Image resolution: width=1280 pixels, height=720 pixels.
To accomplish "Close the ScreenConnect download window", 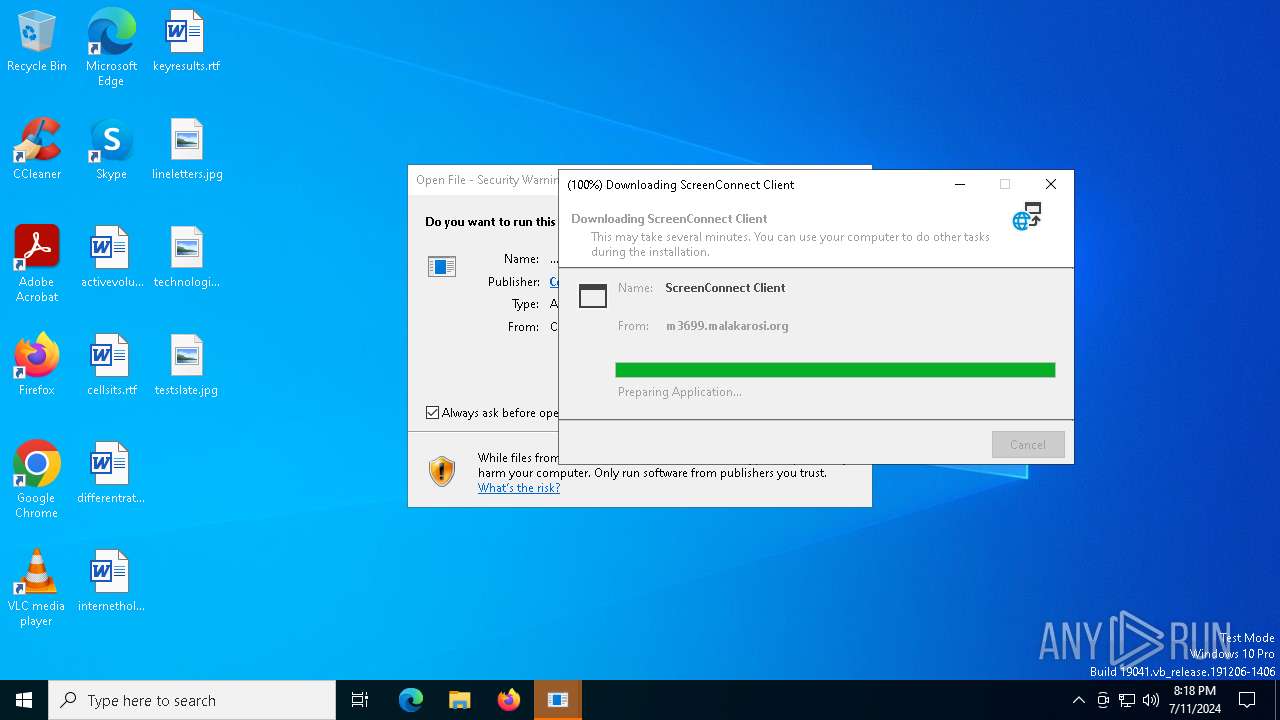I will [1050, 184].
